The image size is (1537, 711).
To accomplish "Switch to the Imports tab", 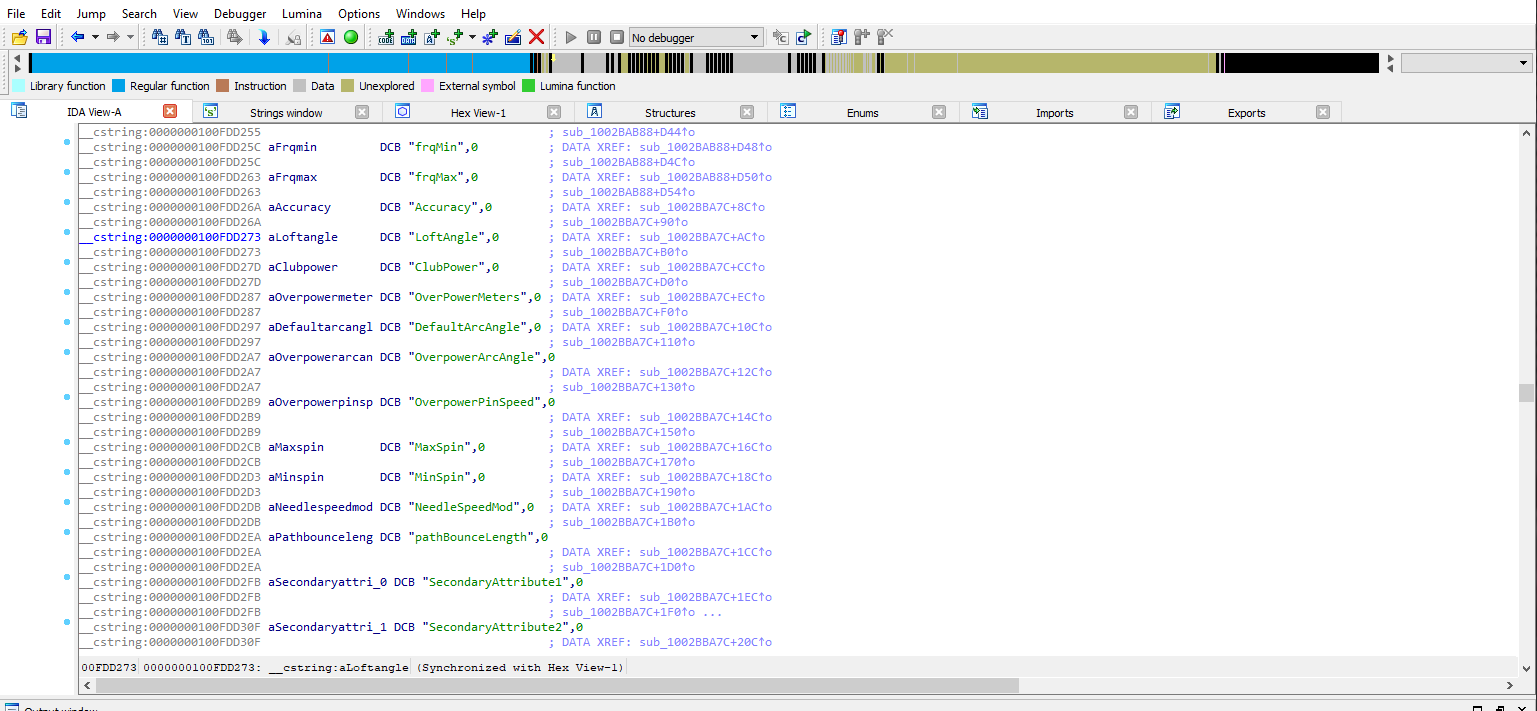I will click(x=1054, y=113).
